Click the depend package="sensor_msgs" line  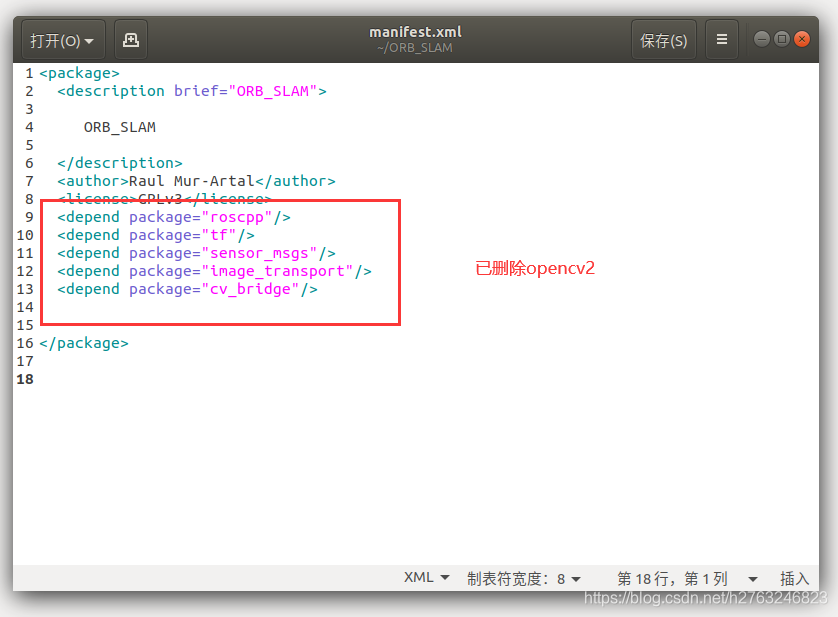point(196,253)
